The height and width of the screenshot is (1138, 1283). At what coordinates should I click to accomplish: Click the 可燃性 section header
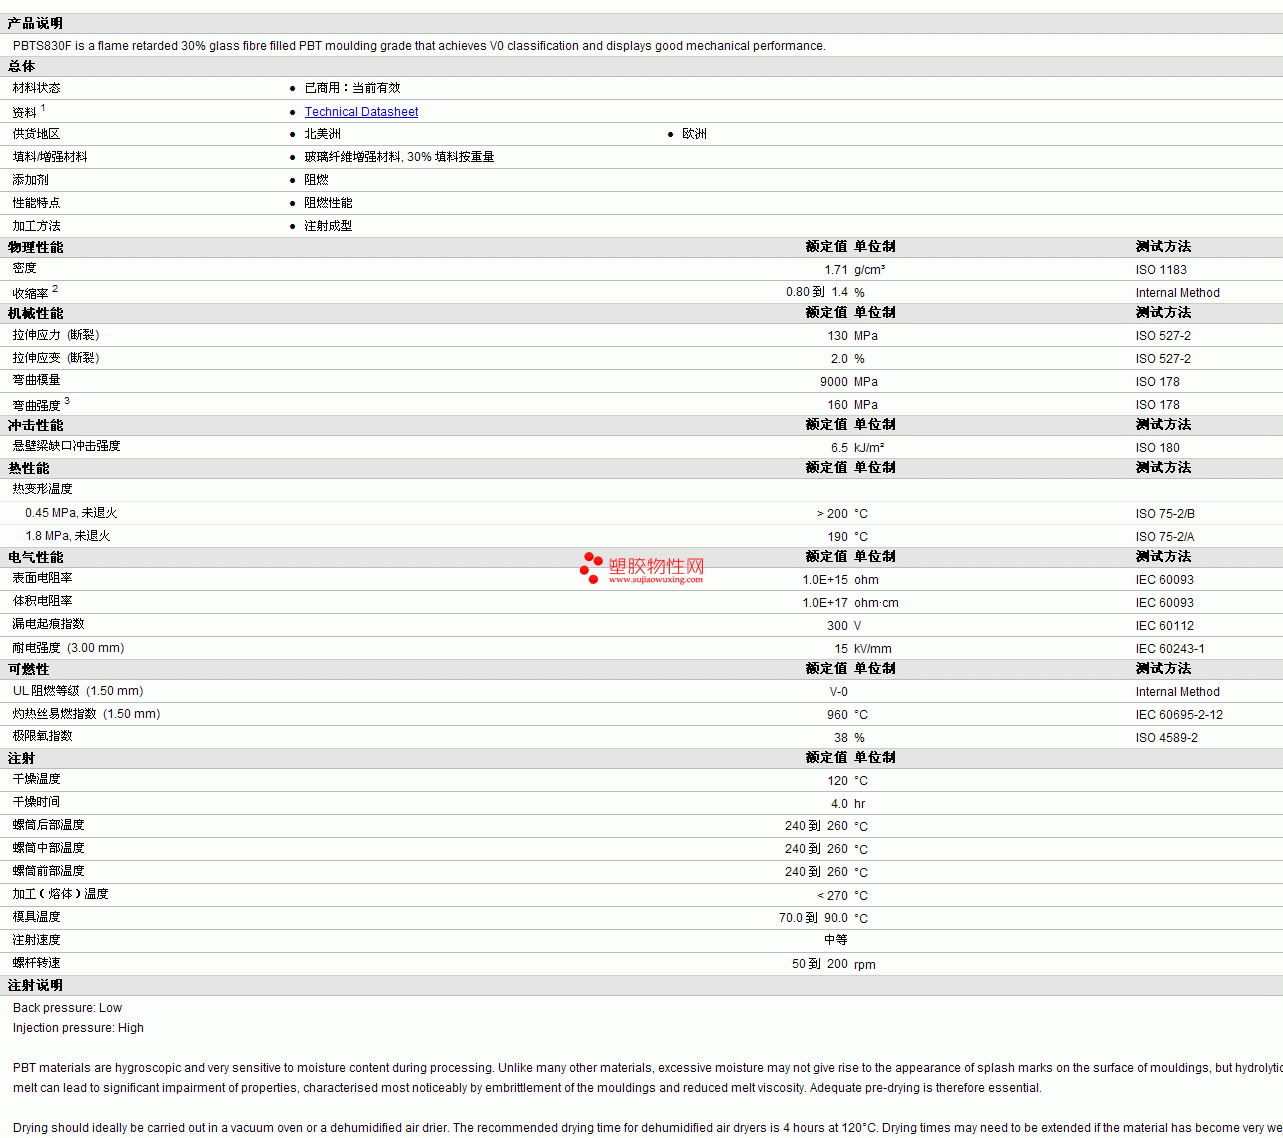tap(28, 669)
